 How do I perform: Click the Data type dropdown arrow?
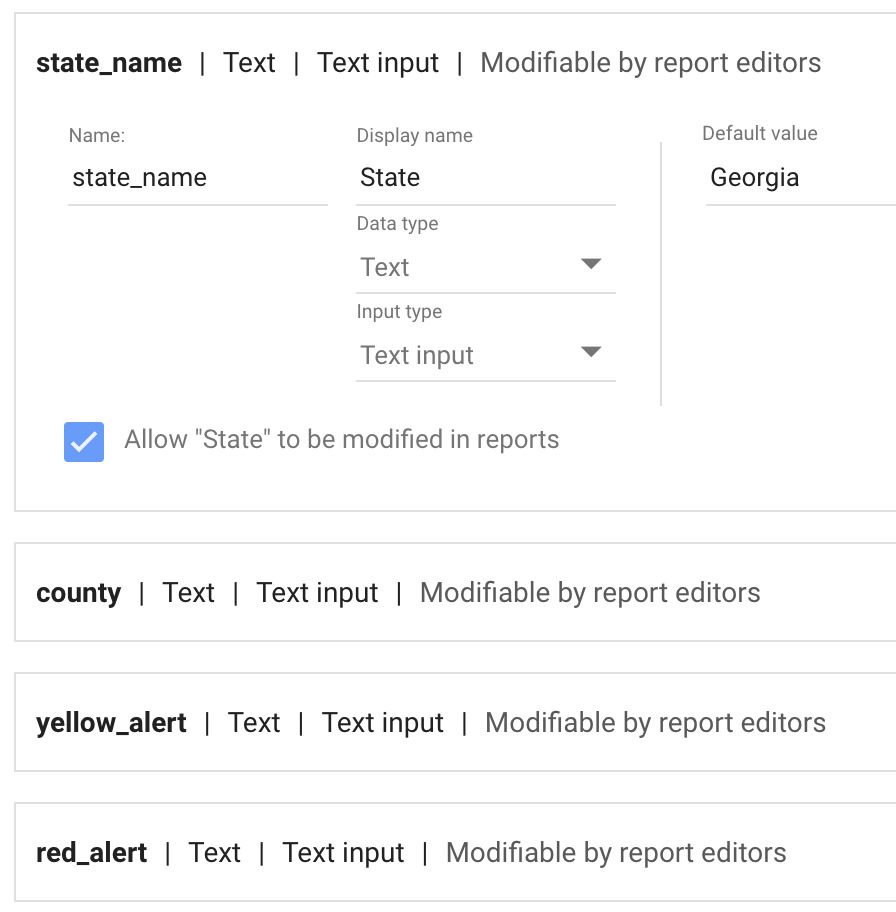click(591, 265)
